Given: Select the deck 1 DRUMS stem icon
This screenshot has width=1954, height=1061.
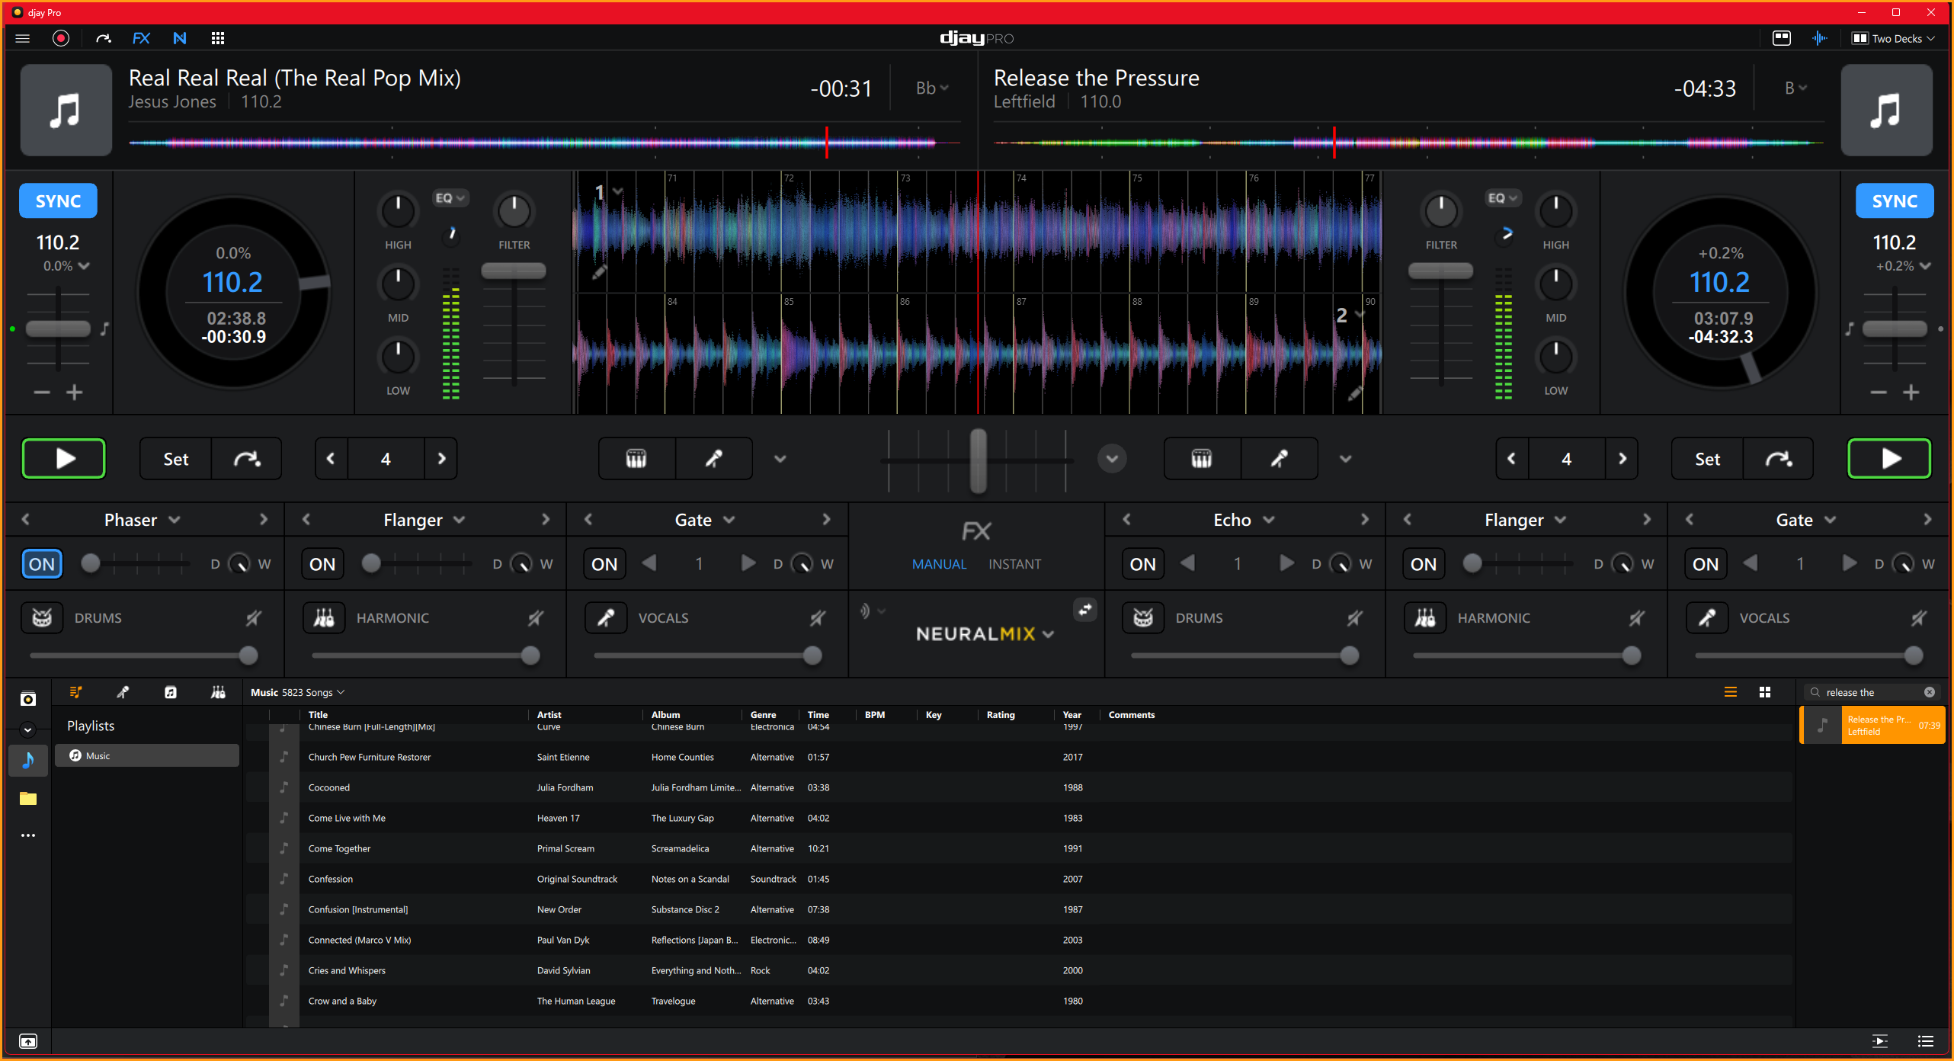Looking at the screenshot, I should pyautogui.click(x=42, y=618).
